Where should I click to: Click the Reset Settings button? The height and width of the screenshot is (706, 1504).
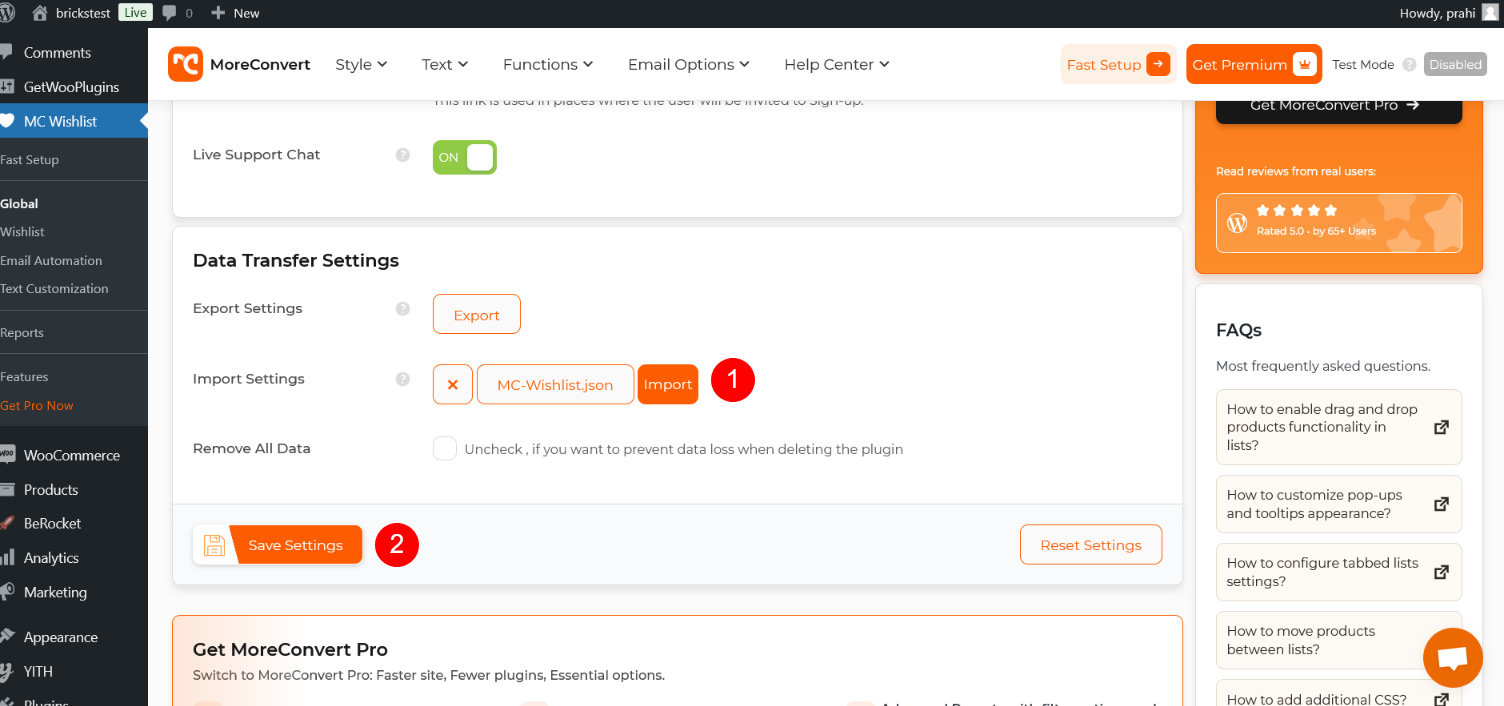pyautogui.click(x=1091, y=545)
